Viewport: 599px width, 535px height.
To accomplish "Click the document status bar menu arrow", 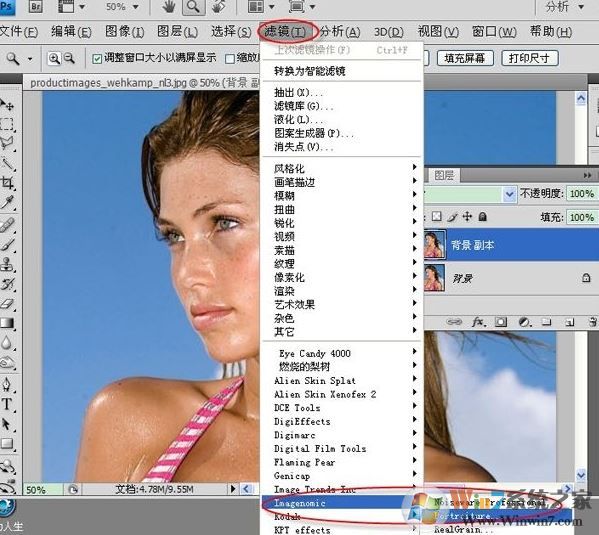I will click(x=233, y=489).
